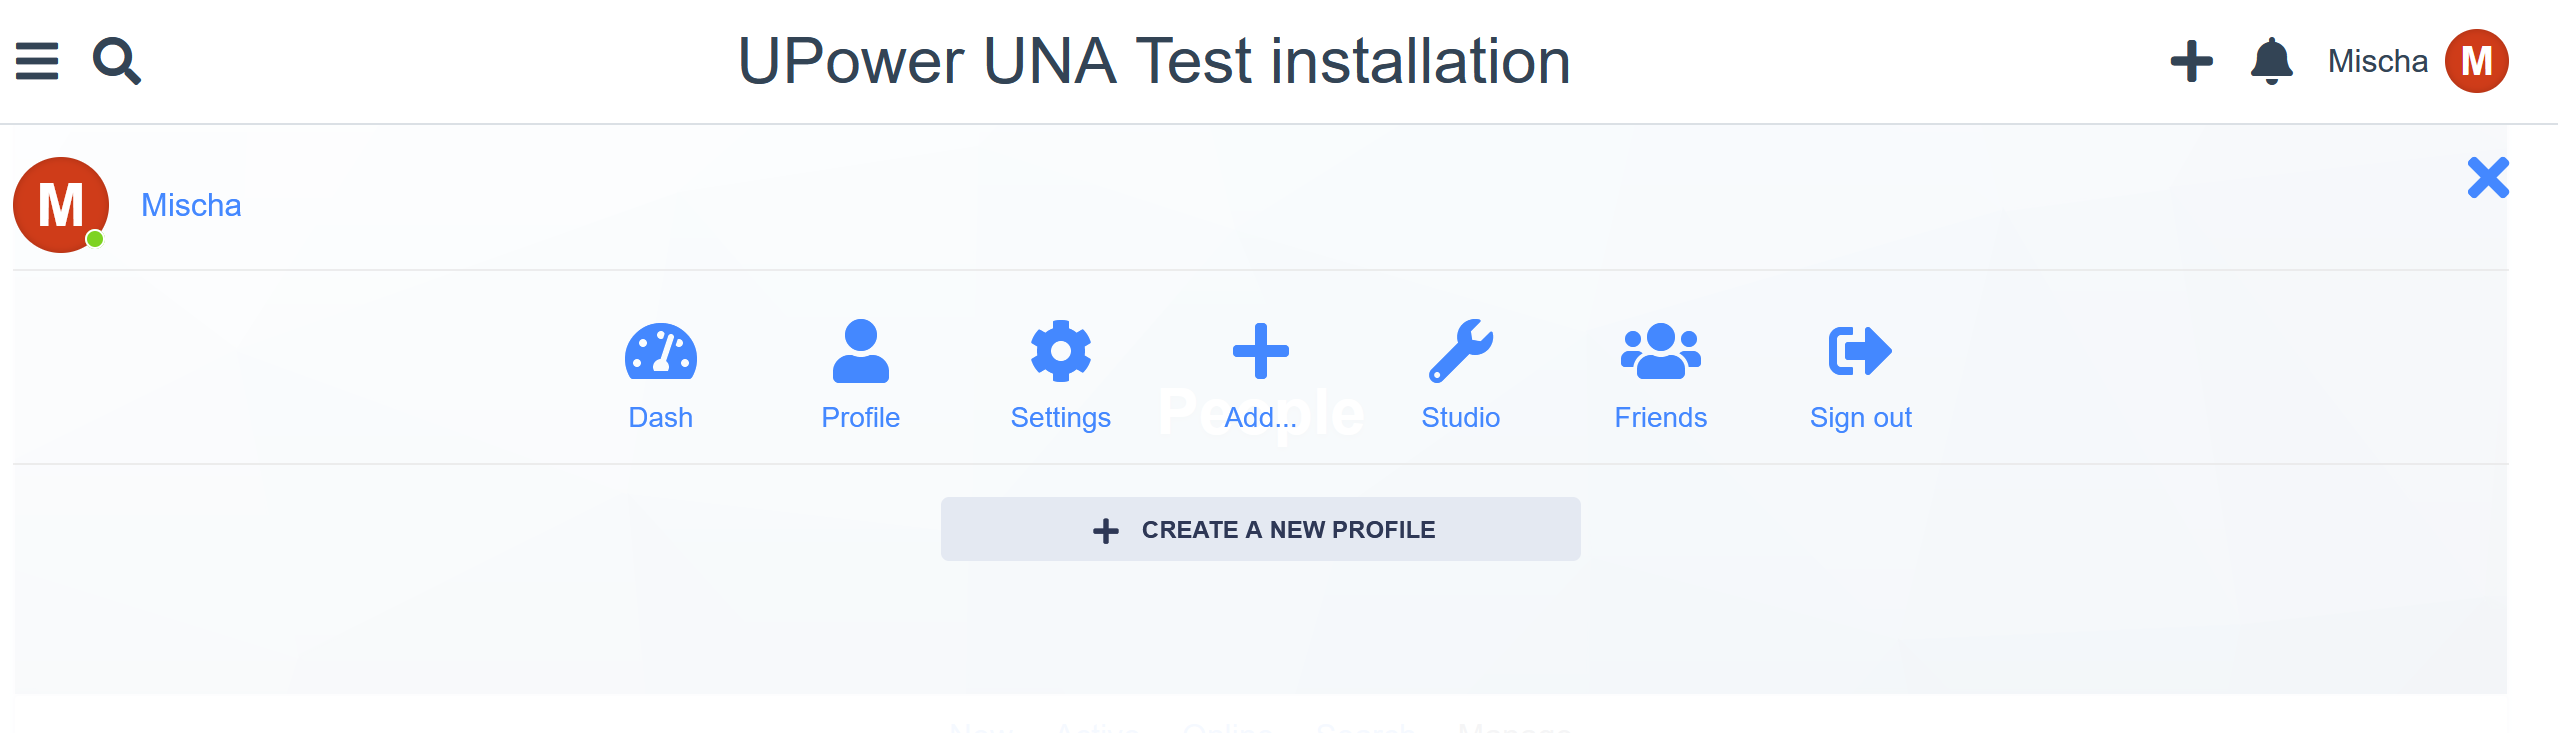
Task: Select the Dash menu label
Action: (660, 417)
